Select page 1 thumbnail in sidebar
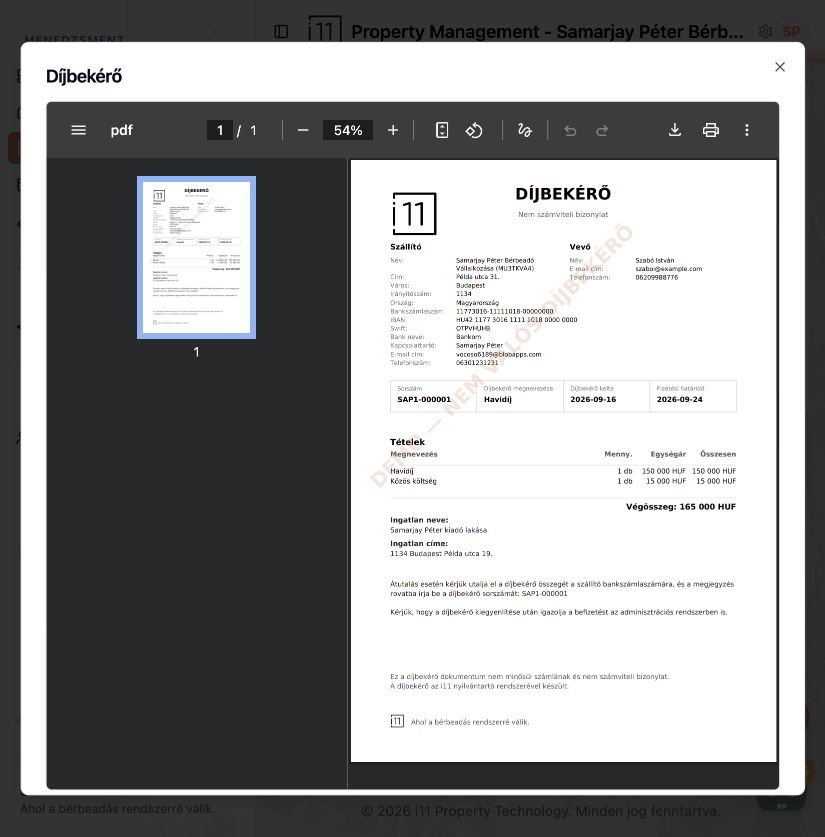The image size is (825, 837). tap(196, 257)
